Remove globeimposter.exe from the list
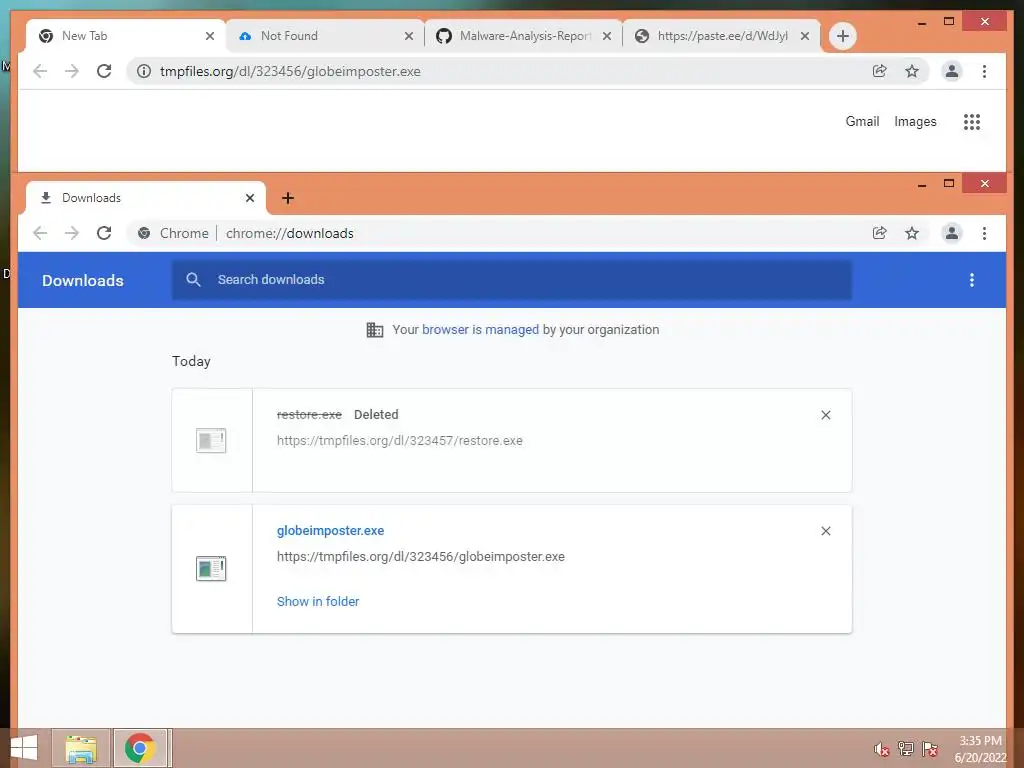Screen dimensions: 1024x768 coord(825,531)
